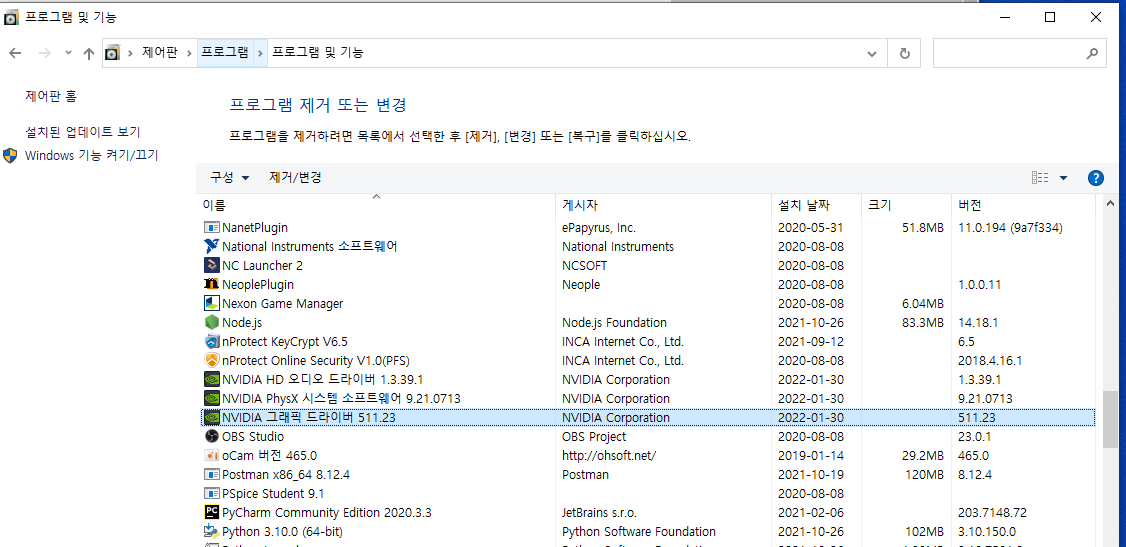This screenshot has height=547, width=1126.
Task: Select the 2018.4.16.1 version cell
Action: pos(990,360)
